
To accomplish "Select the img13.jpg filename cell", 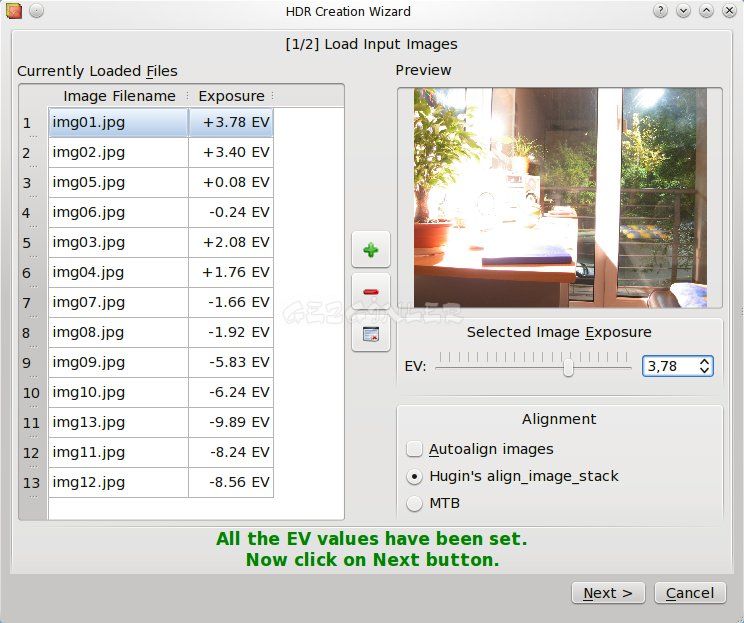I will click(x=119, y=422).
